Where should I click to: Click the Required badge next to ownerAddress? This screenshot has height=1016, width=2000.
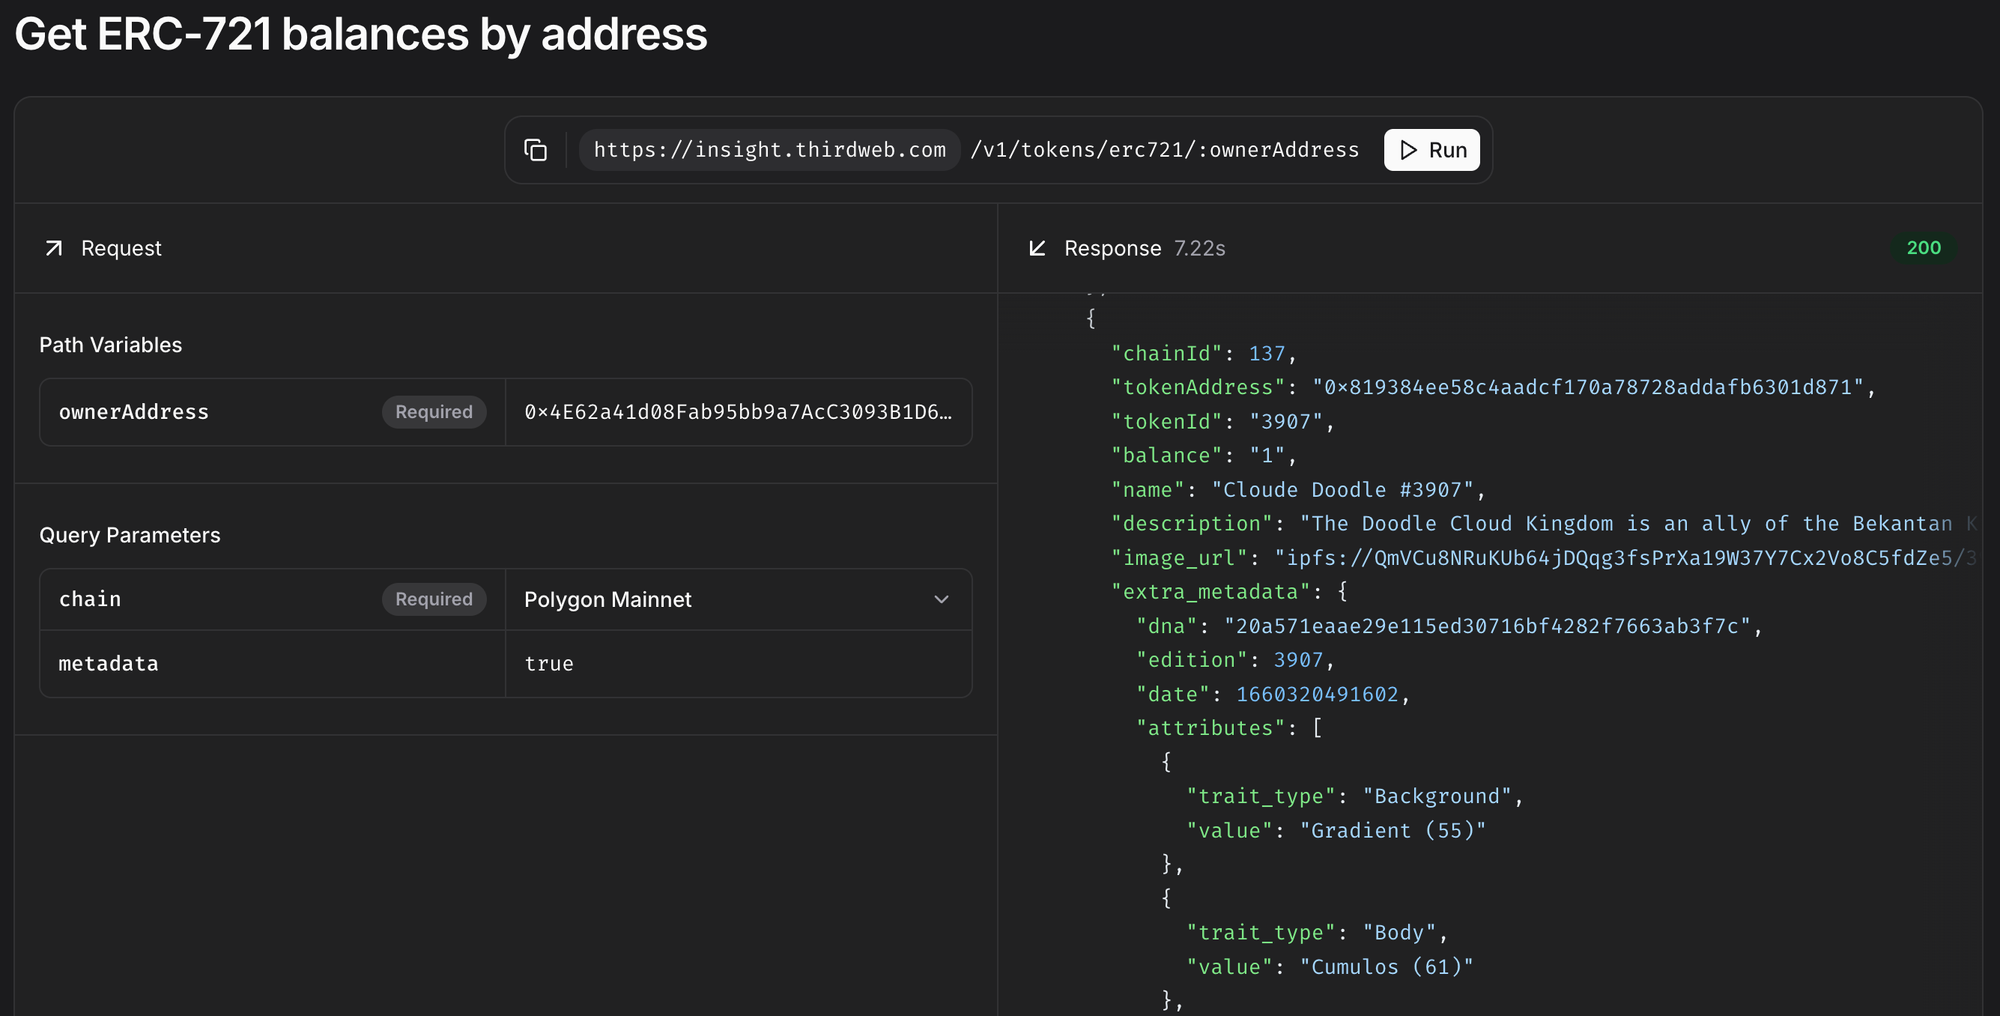[434, 412]
